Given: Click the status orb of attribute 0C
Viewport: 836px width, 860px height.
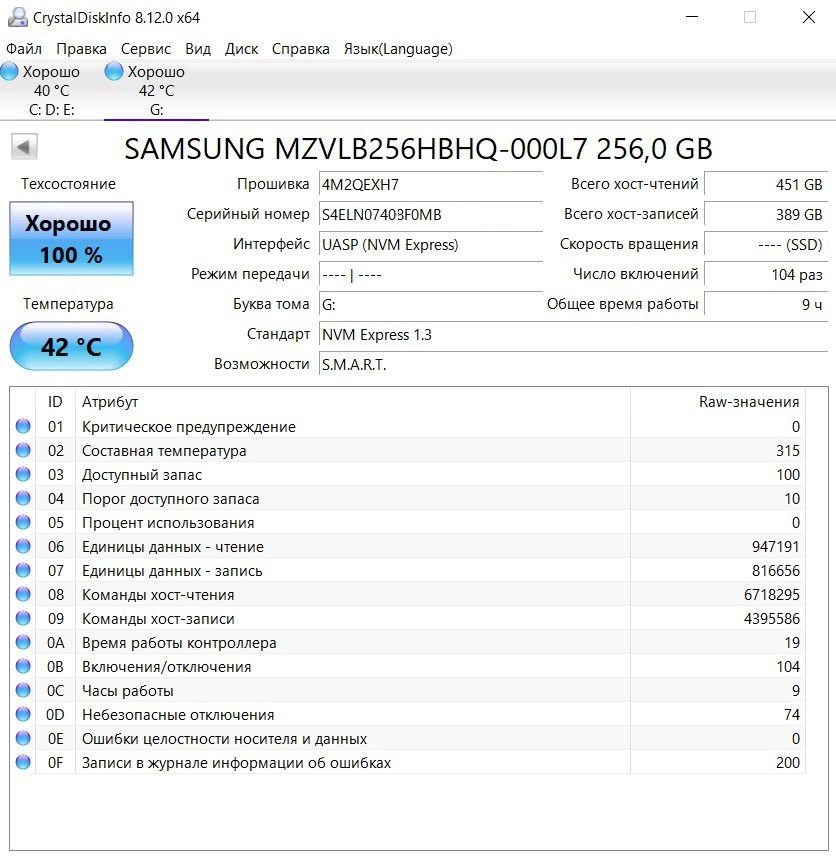Looking at the screenshot, I should 23,690.
